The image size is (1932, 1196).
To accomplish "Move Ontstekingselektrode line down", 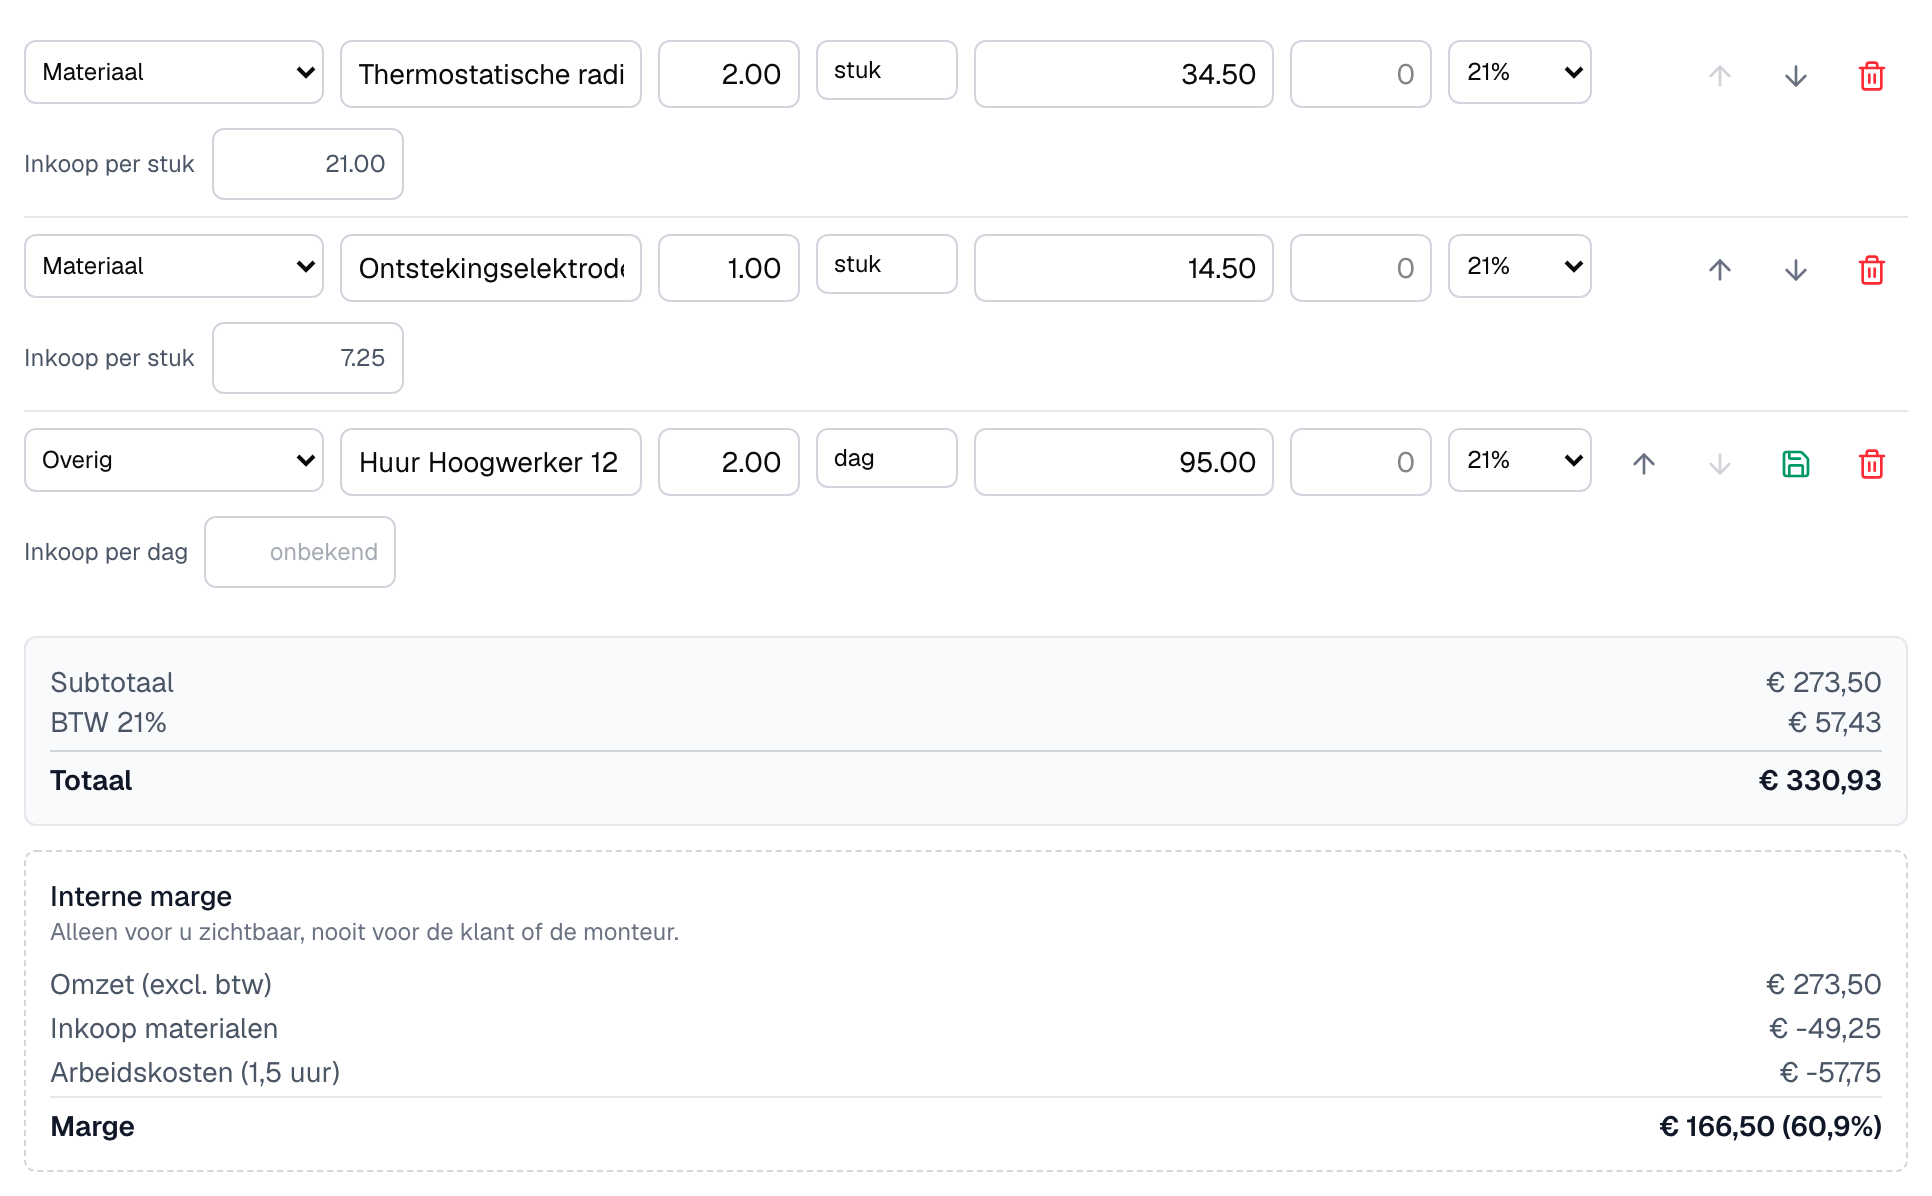I will 1795,270.
